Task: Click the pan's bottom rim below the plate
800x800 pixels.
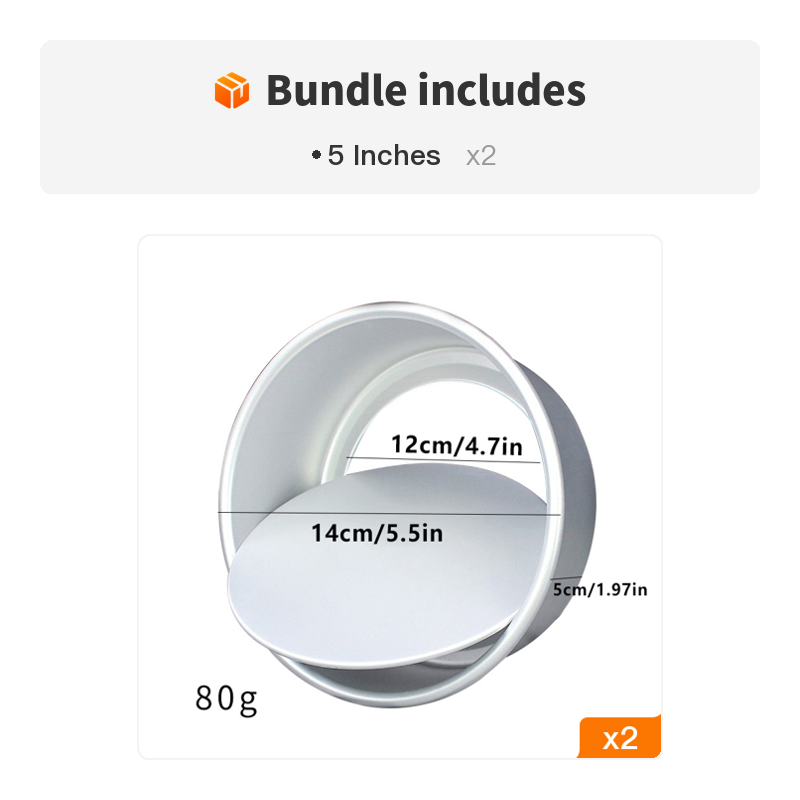Action: coord(400,680)
